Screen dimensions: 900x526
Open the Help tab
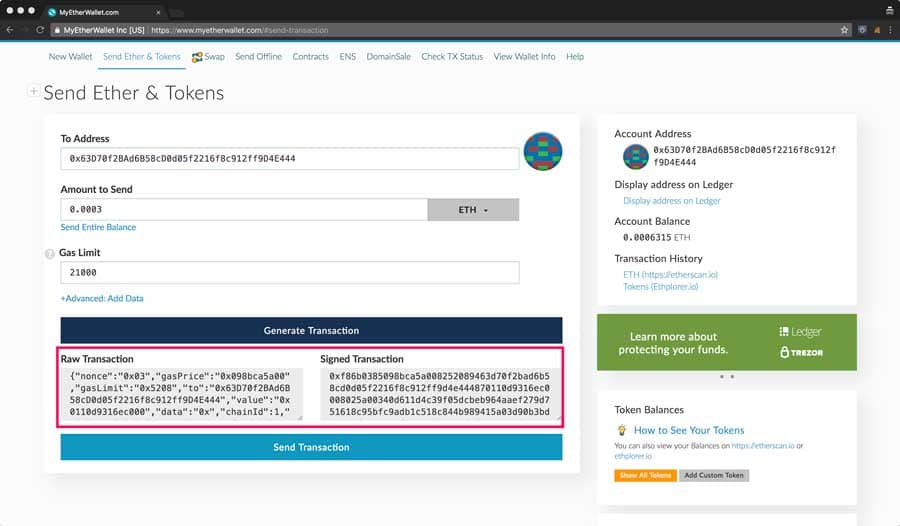point(575,56)
